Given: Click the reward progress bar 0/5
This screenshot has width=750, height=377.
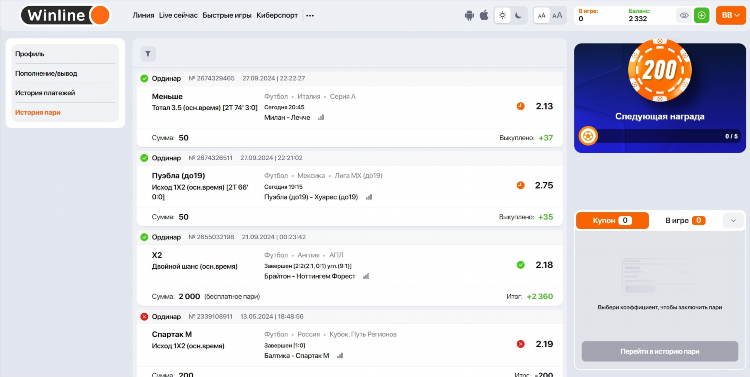Looking at the screenshot, I should pos(660,136).
